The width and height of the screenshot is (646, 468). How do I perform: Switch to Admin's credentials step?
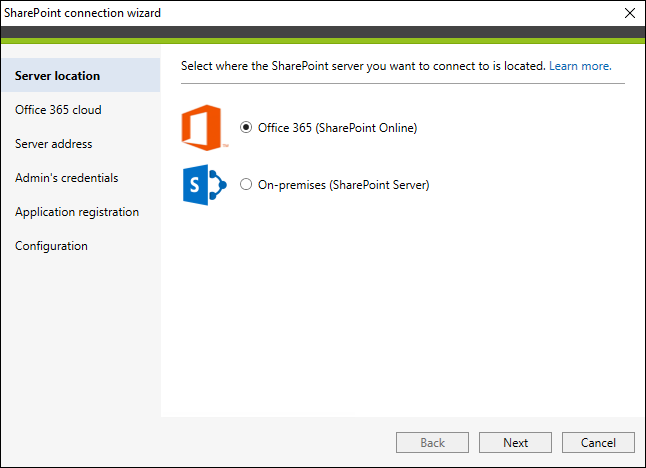coord(67,178)
